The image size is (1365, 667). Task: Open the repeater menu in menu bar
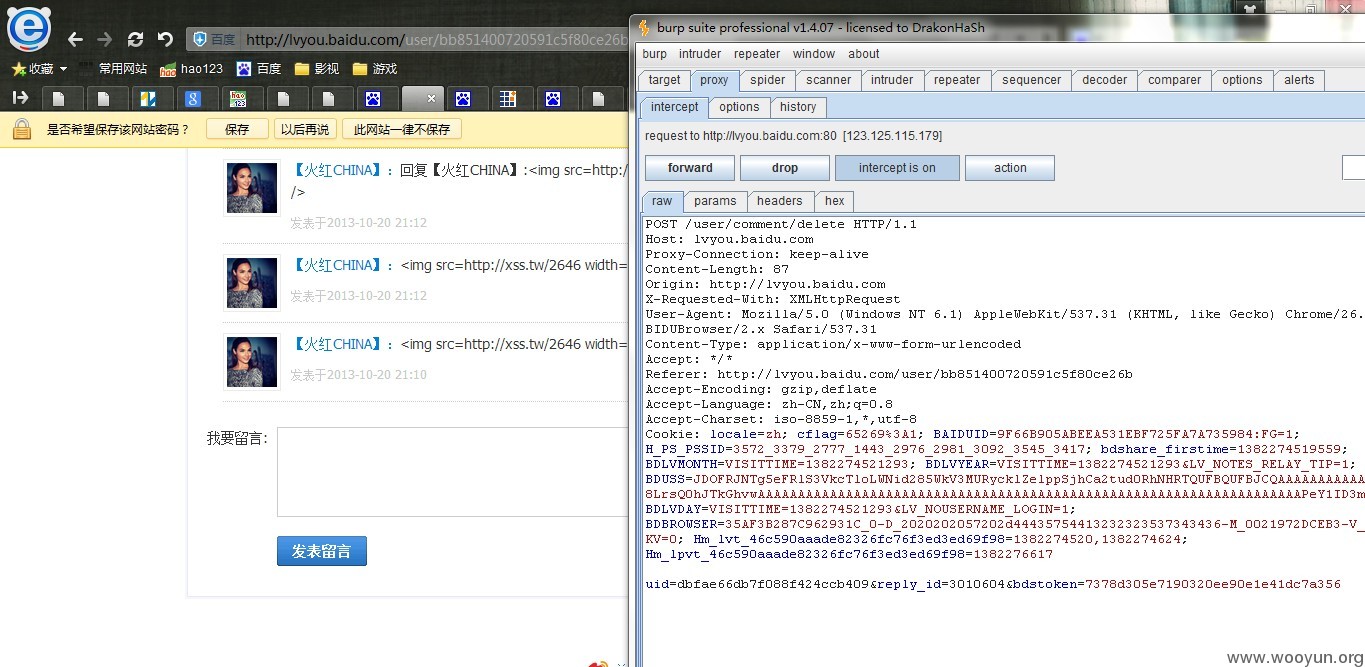(x=757, y=54)
